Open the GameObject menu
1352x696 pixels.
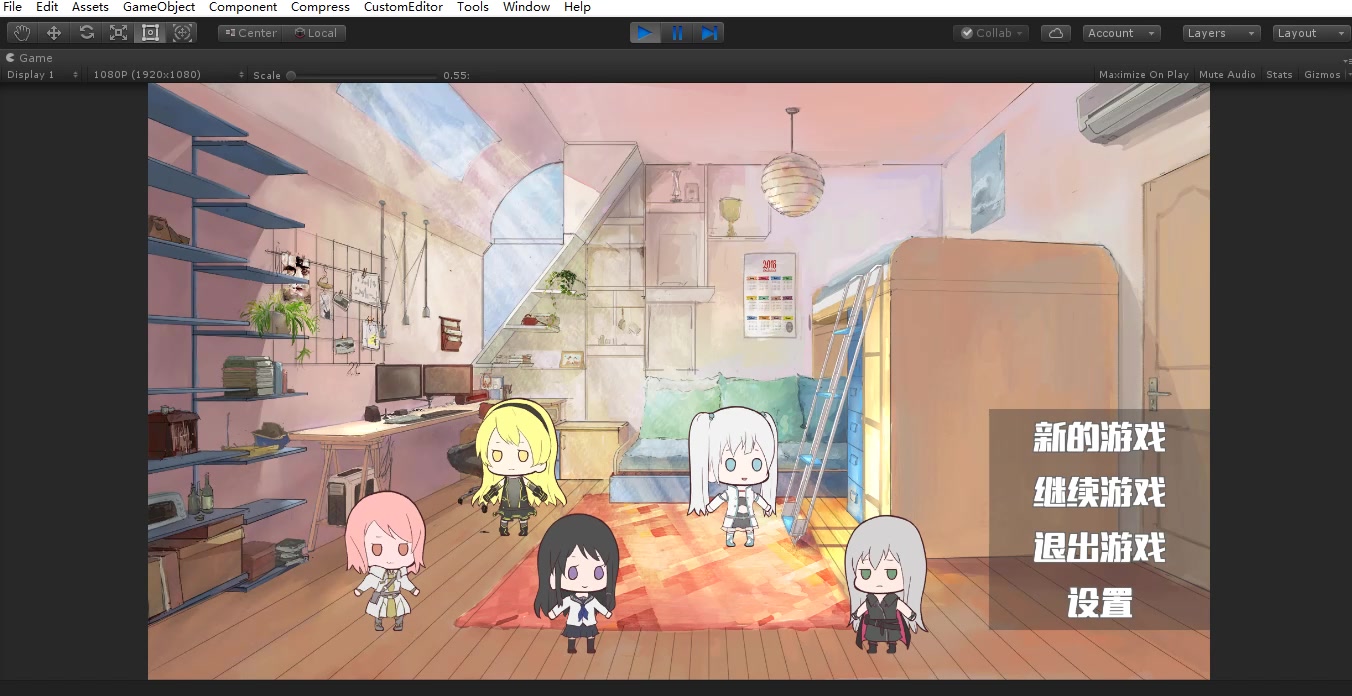coord(159,7)
